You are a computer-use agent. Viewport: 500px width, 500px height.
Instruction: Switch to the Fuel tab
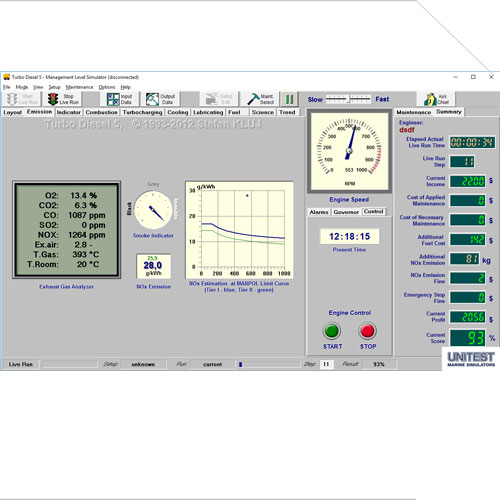click(234, 112)
